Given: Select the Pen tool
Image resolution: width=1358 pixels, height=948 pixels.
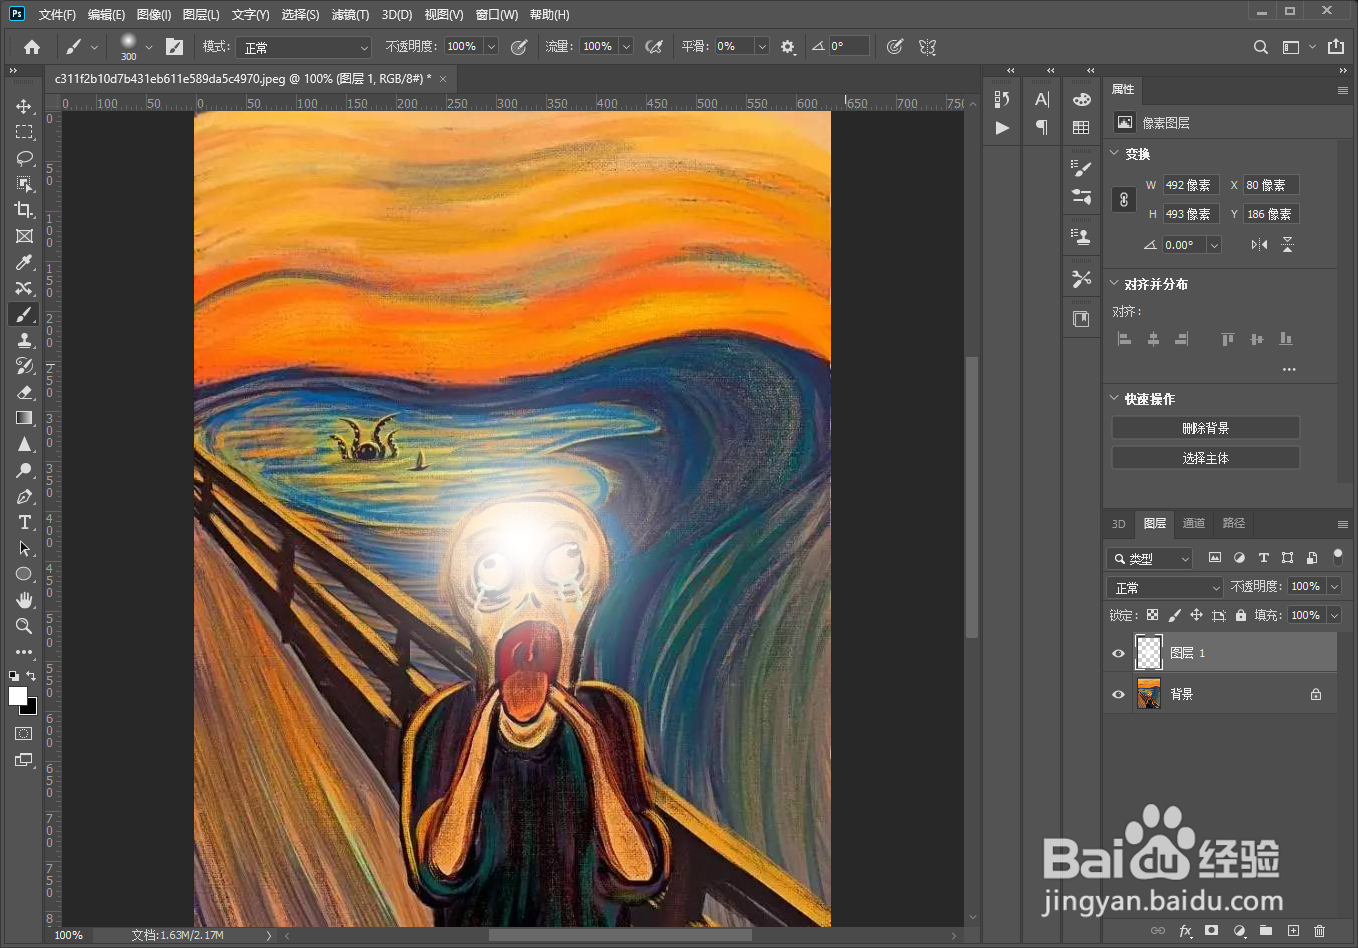Looking at the screenshot, I should point(24,496).
